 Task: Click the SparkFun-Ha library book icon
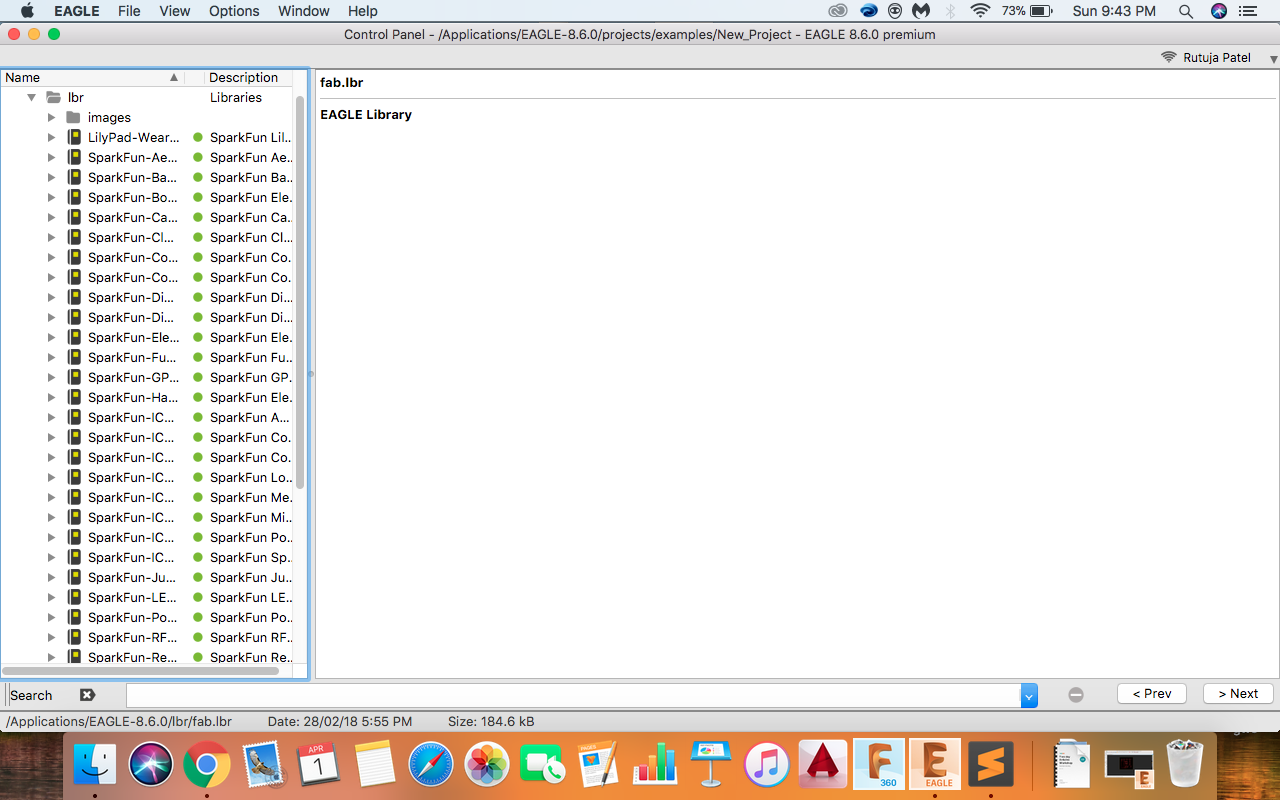coord(74,397)
